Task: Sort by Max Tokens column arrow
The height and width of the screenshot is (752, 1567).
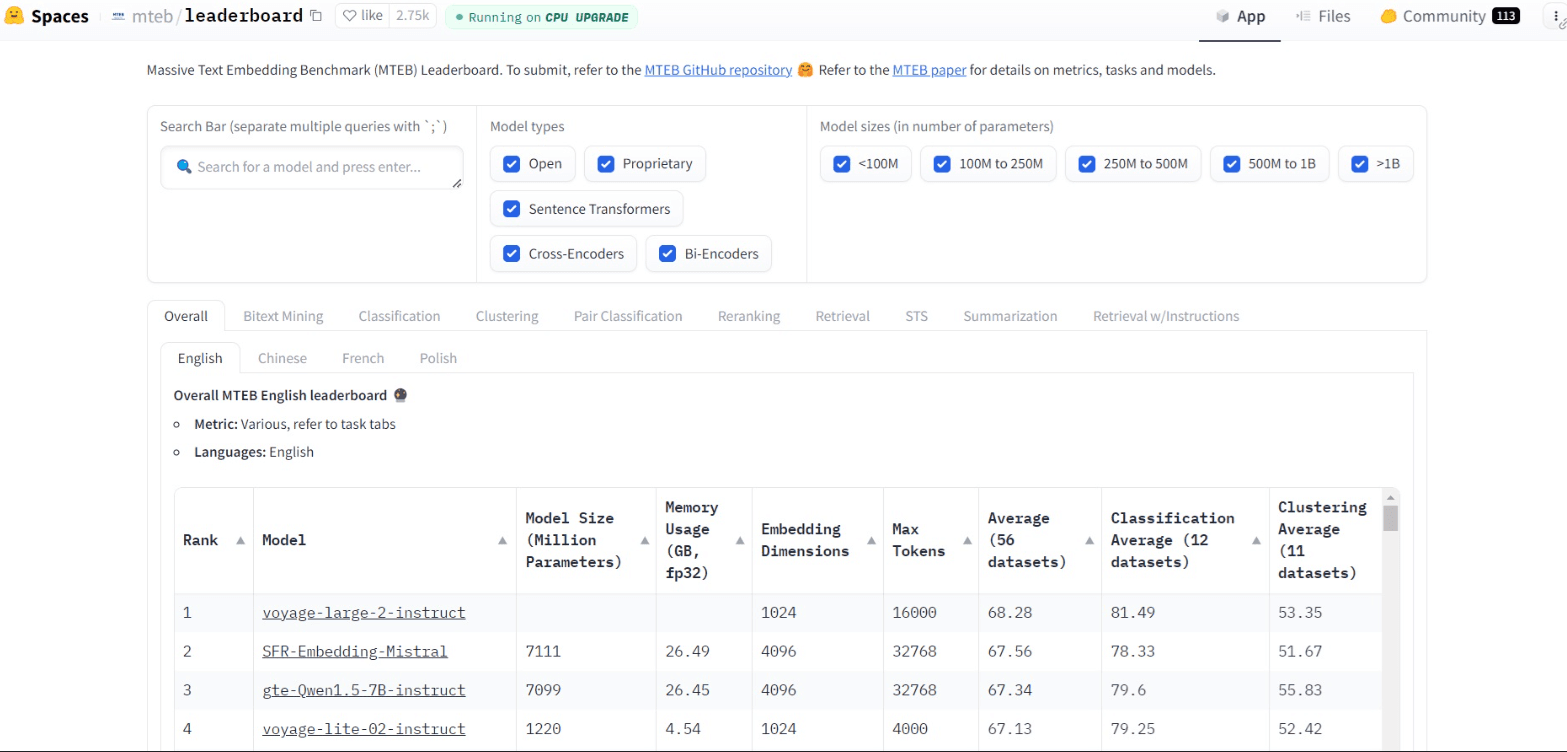Action: (966, 540)
